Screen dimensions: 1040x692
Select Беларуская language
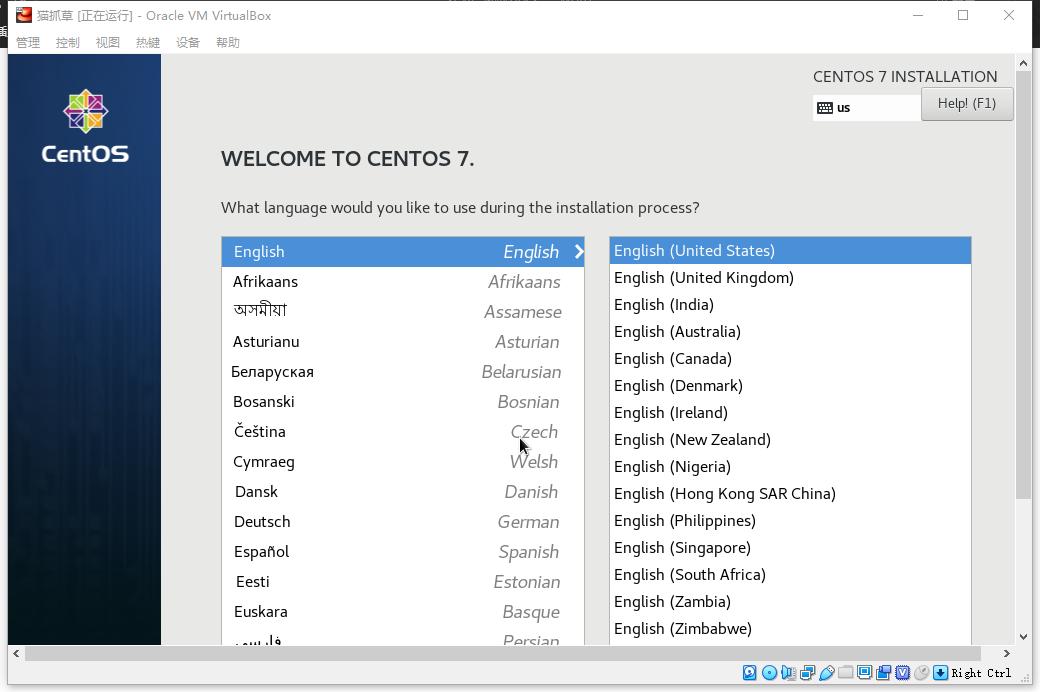403,372
